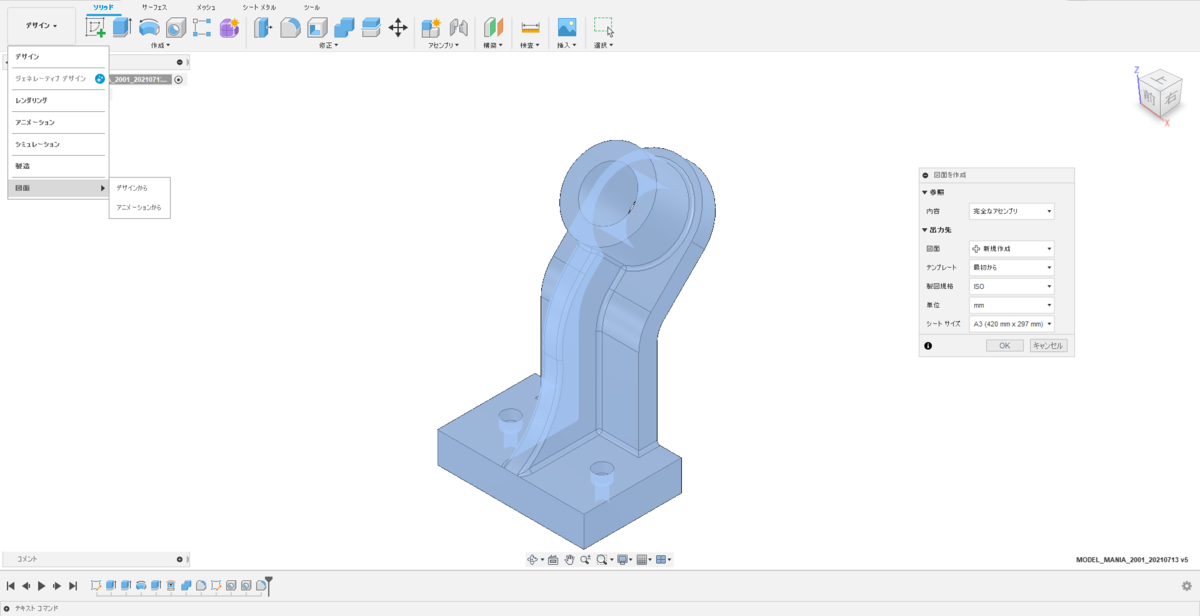Jump to timeline end

point(73,586)
